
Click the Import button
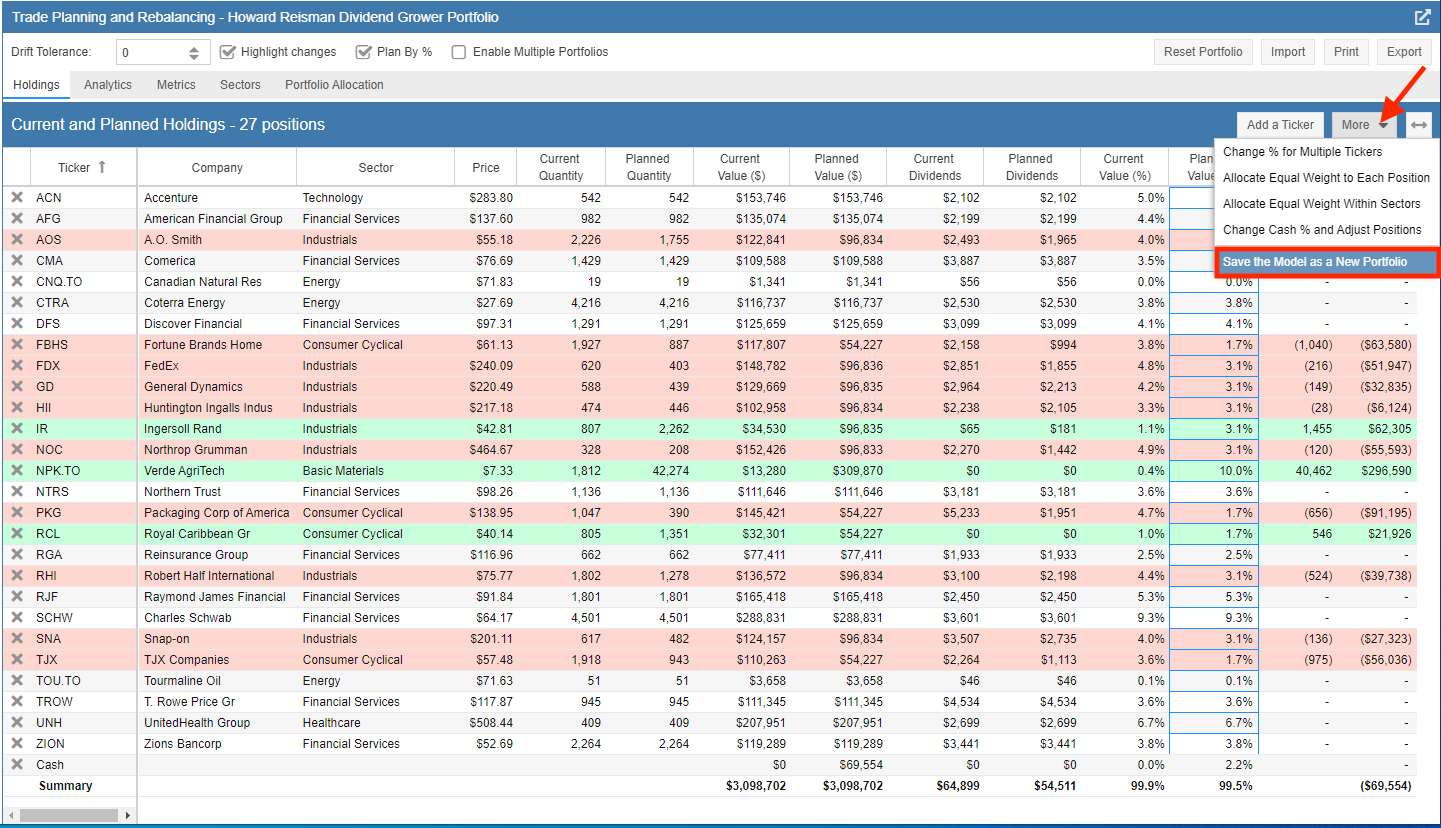coord(1288,52)
